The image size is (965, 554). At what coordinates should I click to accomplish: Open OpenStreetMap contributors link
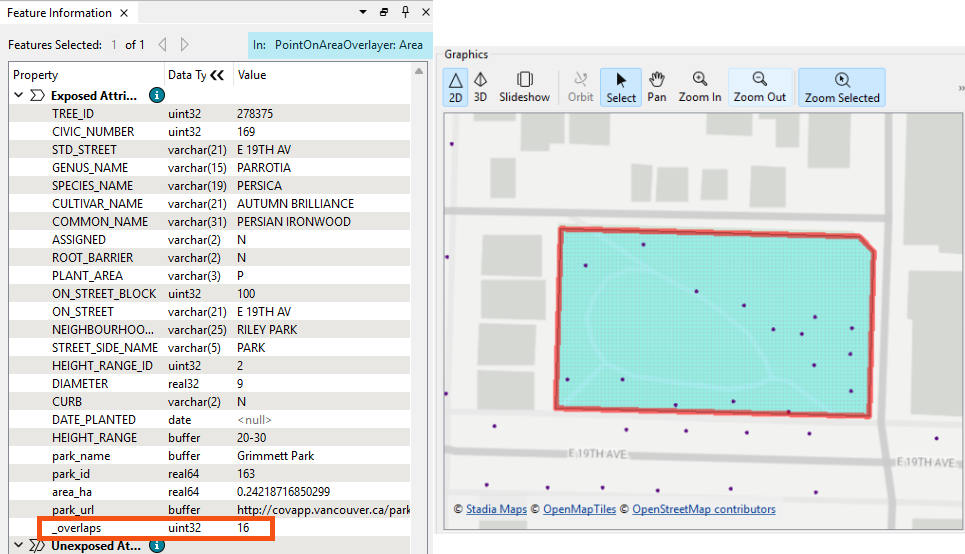703,509
